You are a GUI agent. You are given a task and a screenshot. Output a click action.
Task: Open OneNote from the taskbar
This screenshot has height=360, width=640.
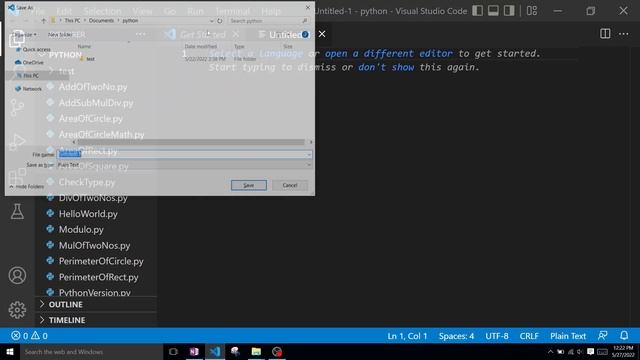(194, 351)
